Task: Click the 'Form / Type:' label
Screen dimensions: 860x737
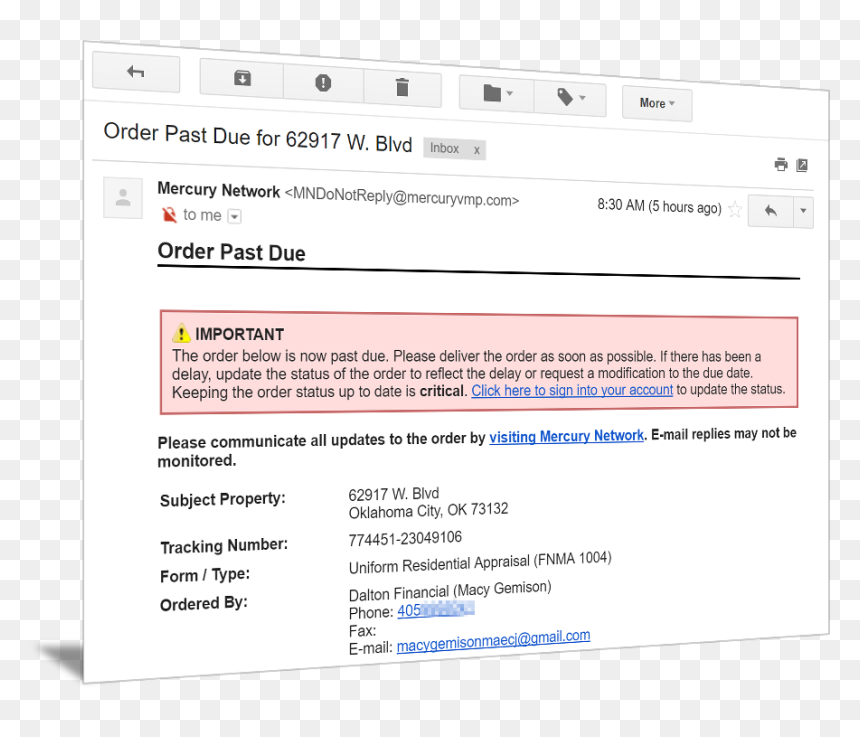Action: [x=205, y=575]
